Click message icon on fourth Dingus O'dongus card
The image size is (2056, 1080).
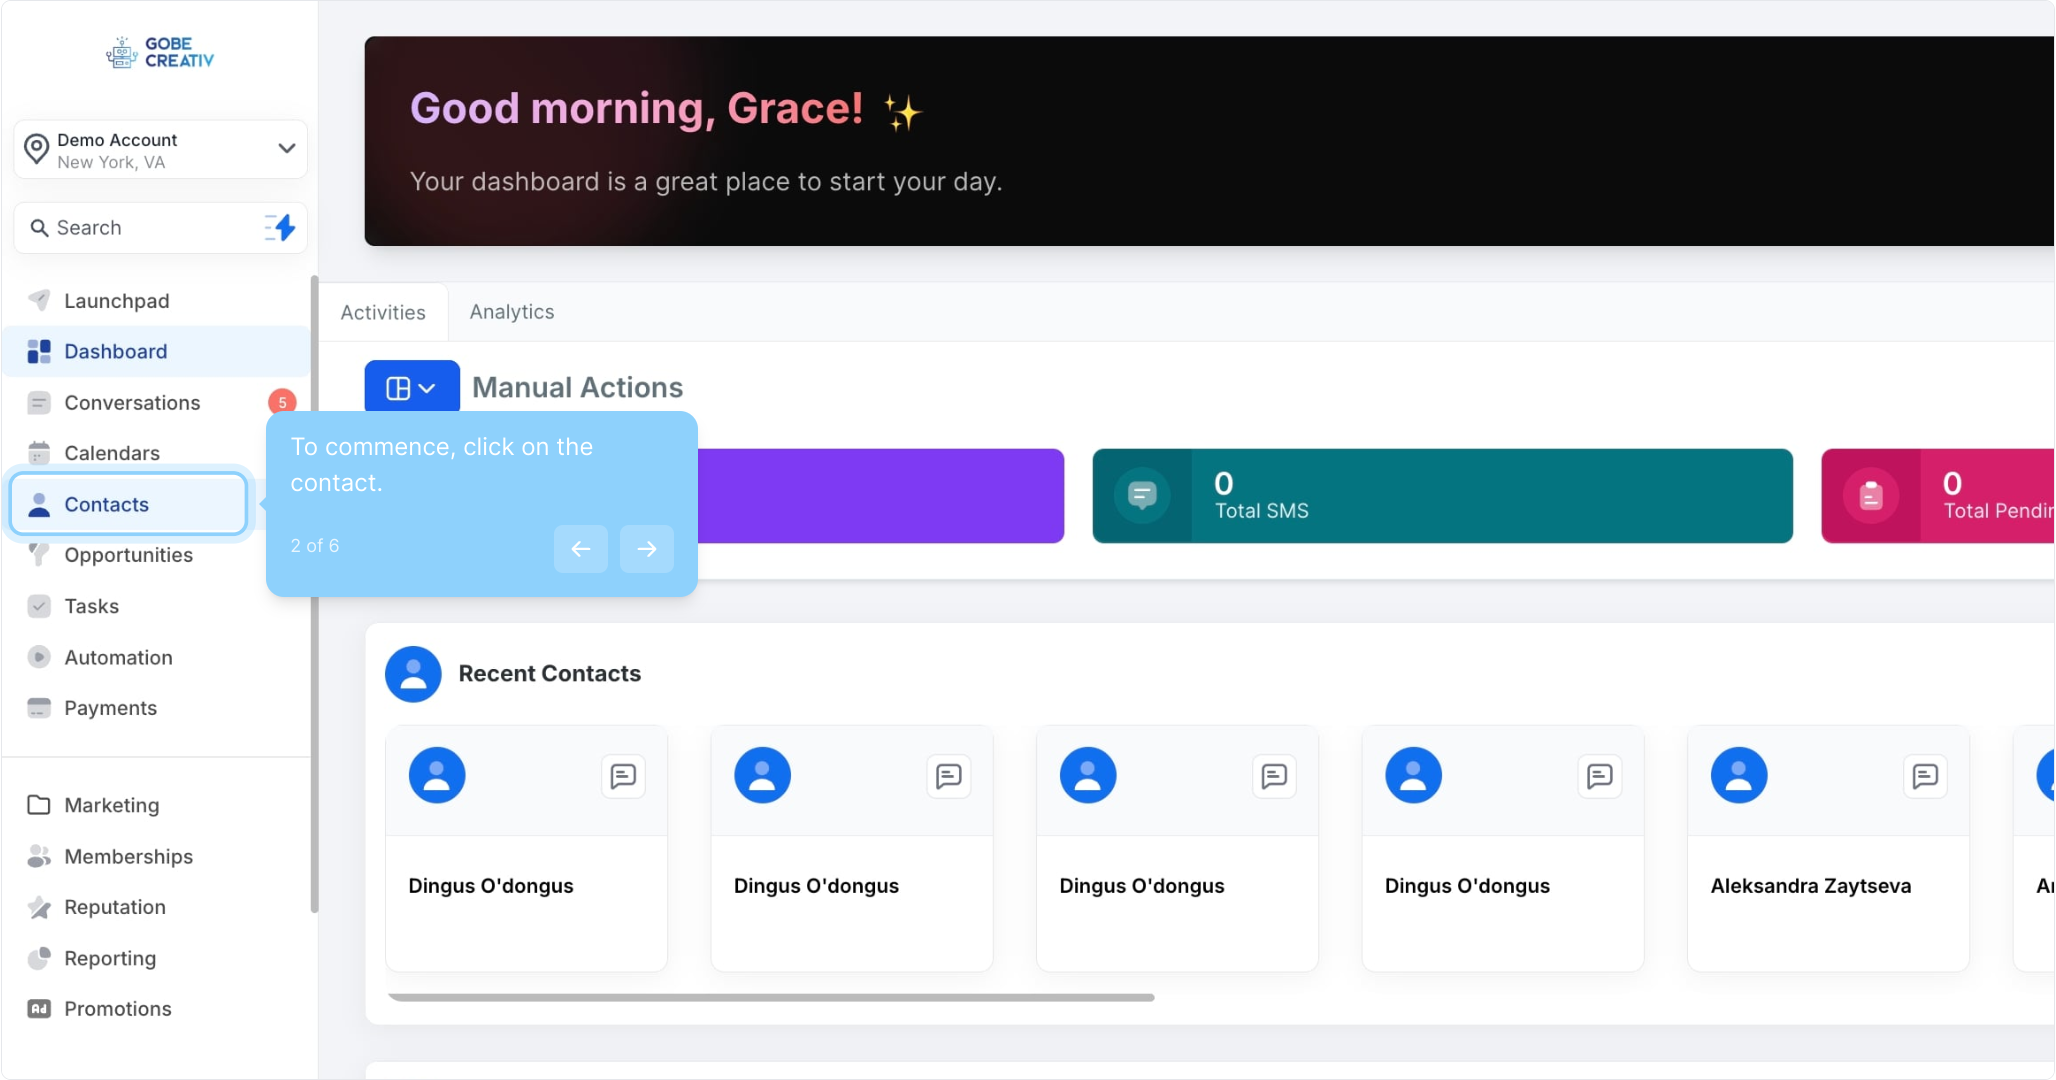click(x=1599, y=776)
